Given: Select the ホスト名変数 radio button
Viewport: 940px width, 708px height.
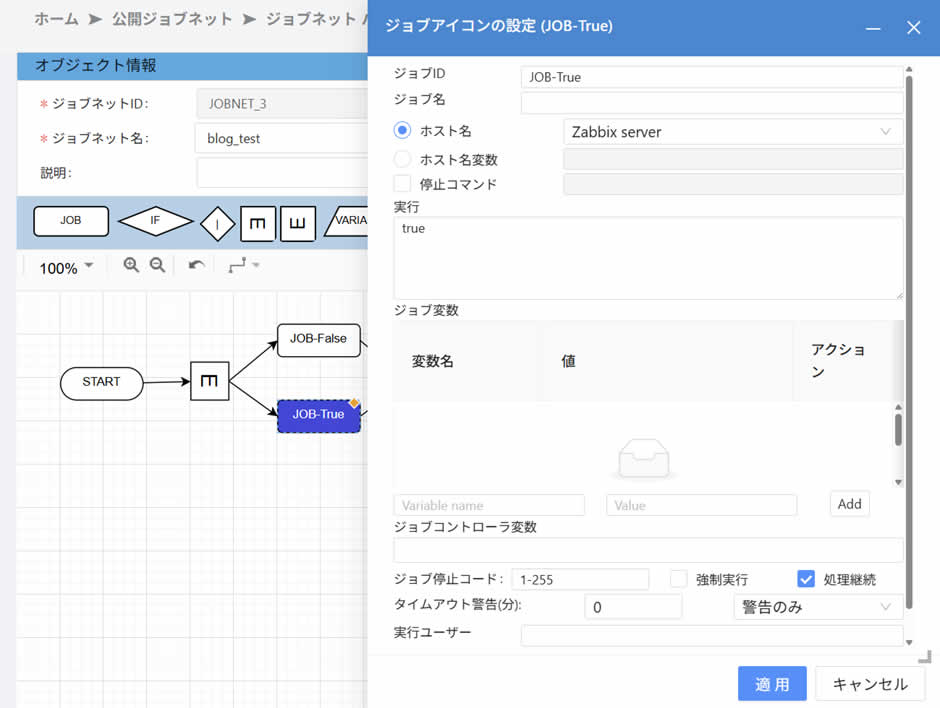Looking at the screenshot, I should (403, 159).
